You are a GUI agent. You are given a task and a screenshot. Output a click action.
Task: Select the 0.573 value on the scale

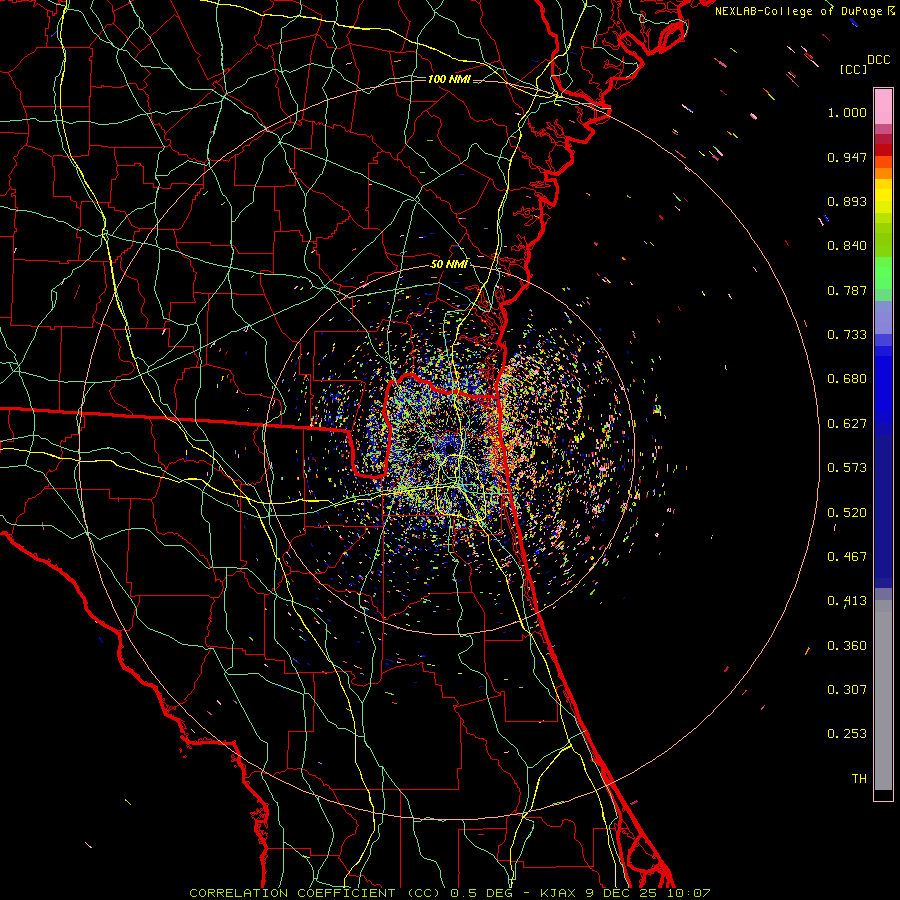pos(847,468)
